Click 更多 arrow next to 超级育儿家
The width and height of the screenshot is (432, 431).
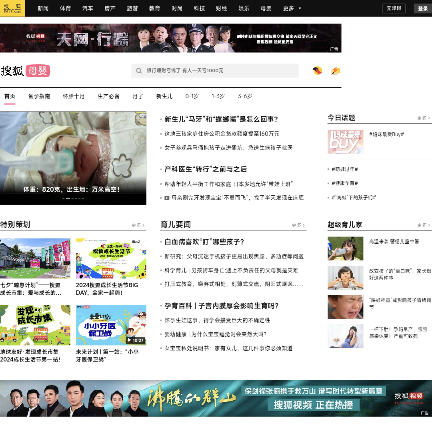click(x=424, y=225)
